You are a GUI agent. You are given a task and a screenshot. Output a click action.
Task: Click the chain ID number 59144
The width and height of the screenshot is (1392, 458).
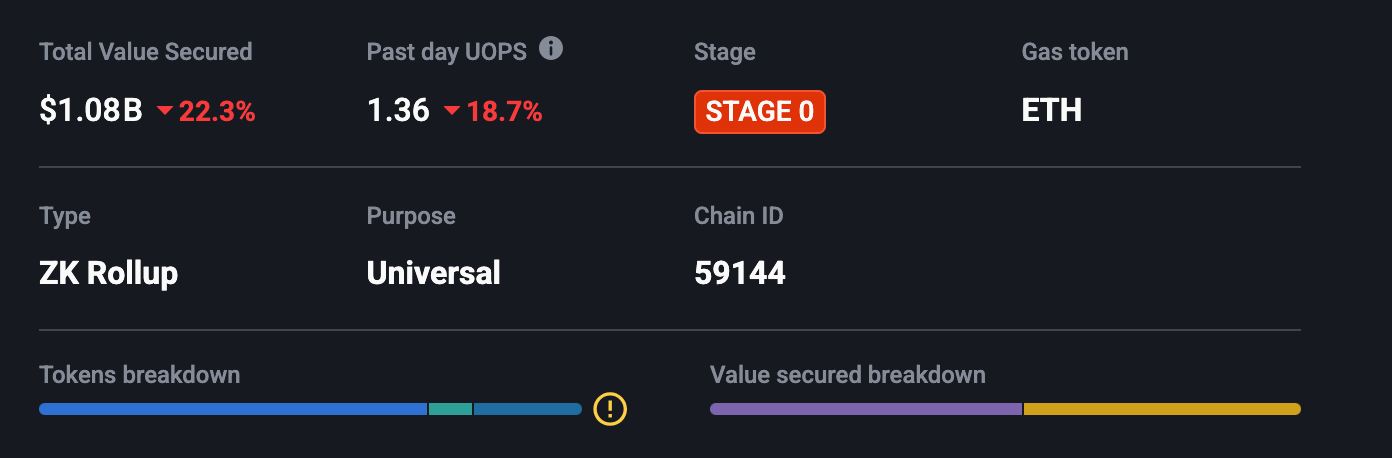point(739,272)
